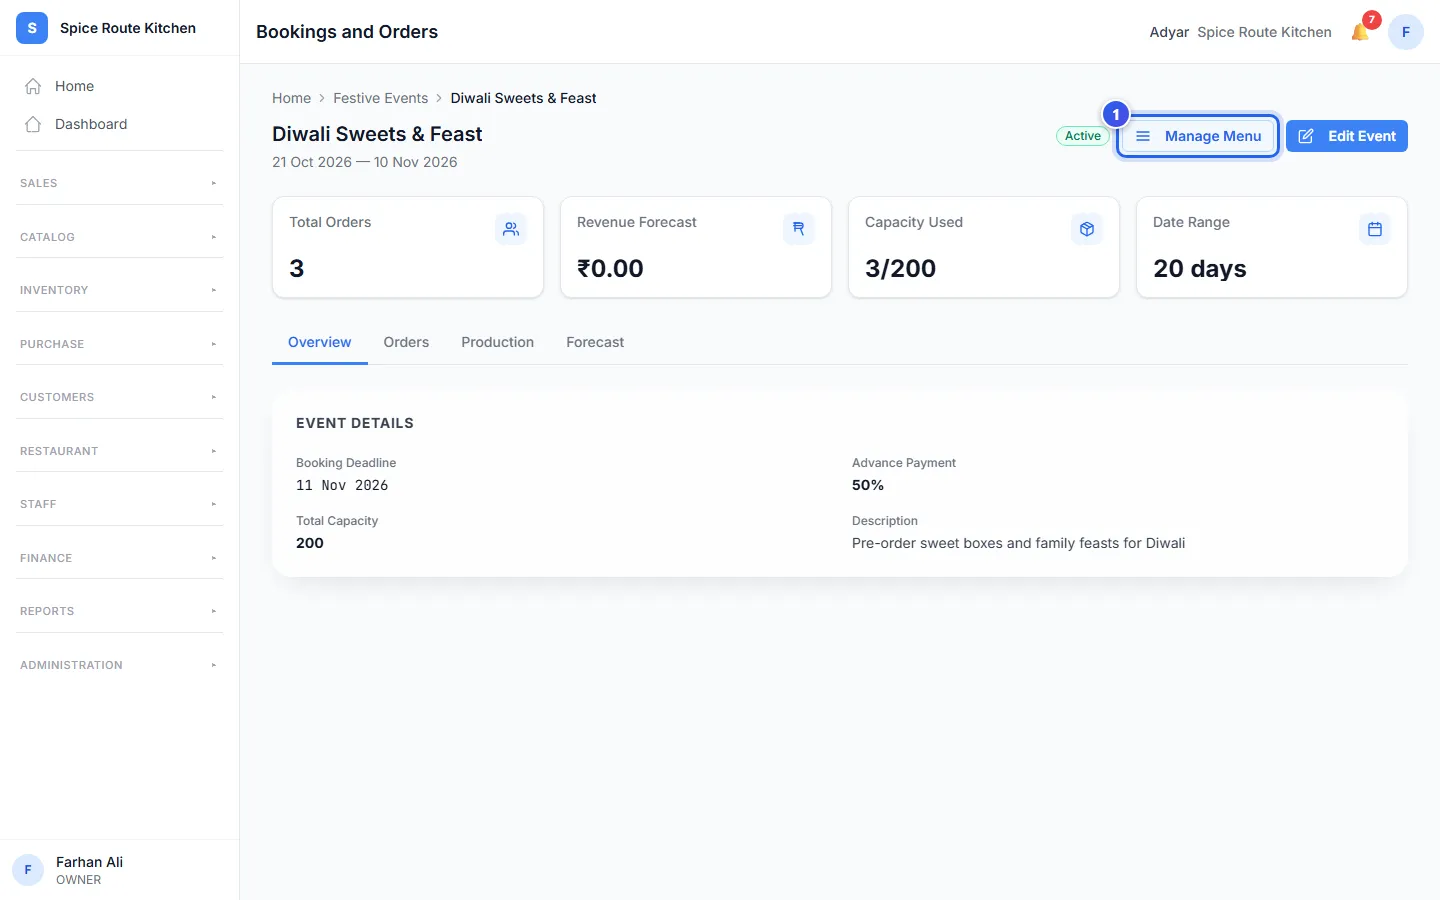Click the 3/200 capacity used value

click(x=901, y=268)
